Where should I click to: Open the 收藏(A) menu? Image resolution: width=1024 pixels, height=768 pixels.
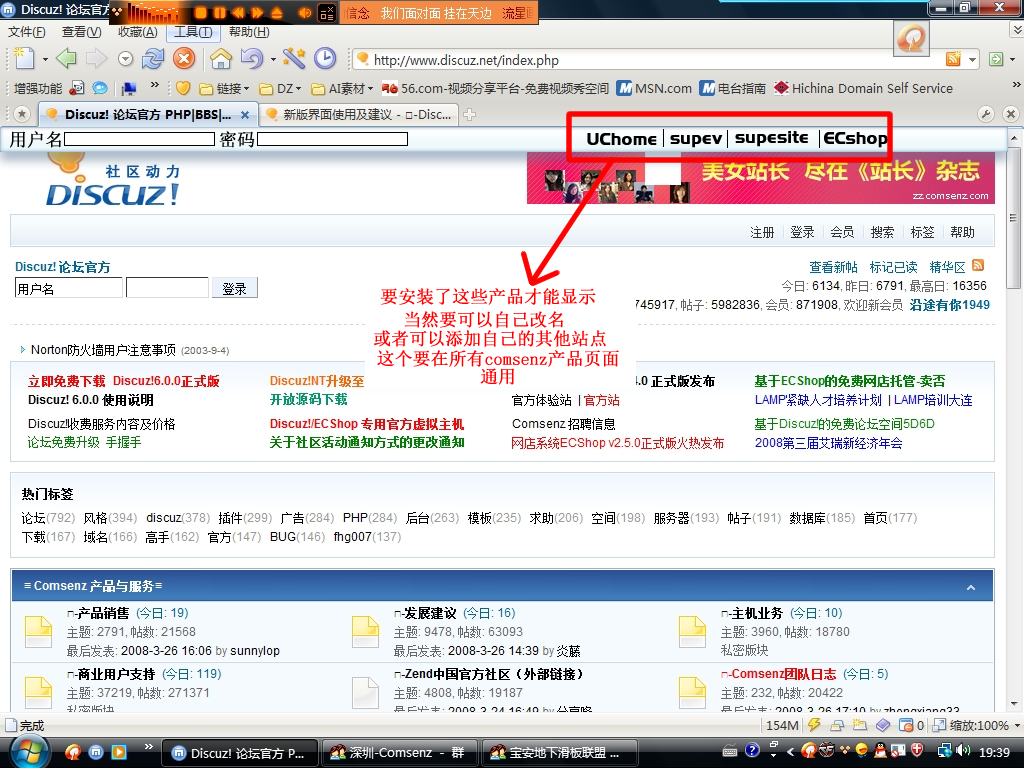pyautogui.click(x=138, y=32)
